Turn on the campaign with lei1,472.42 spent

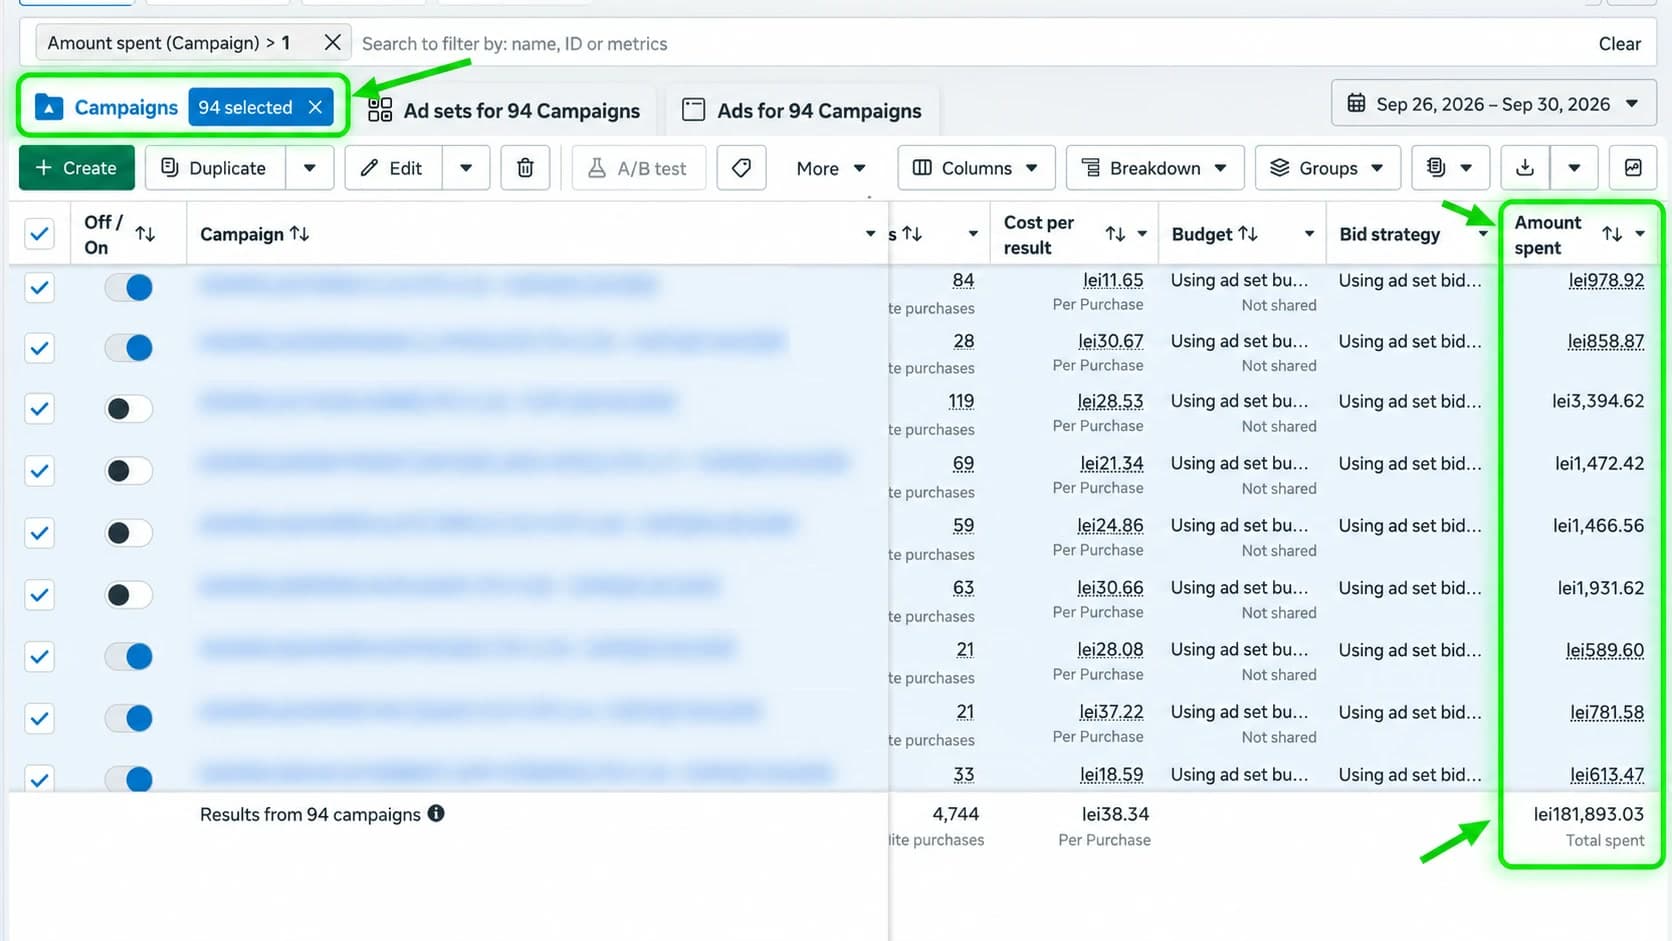click(x=129, y=470)
